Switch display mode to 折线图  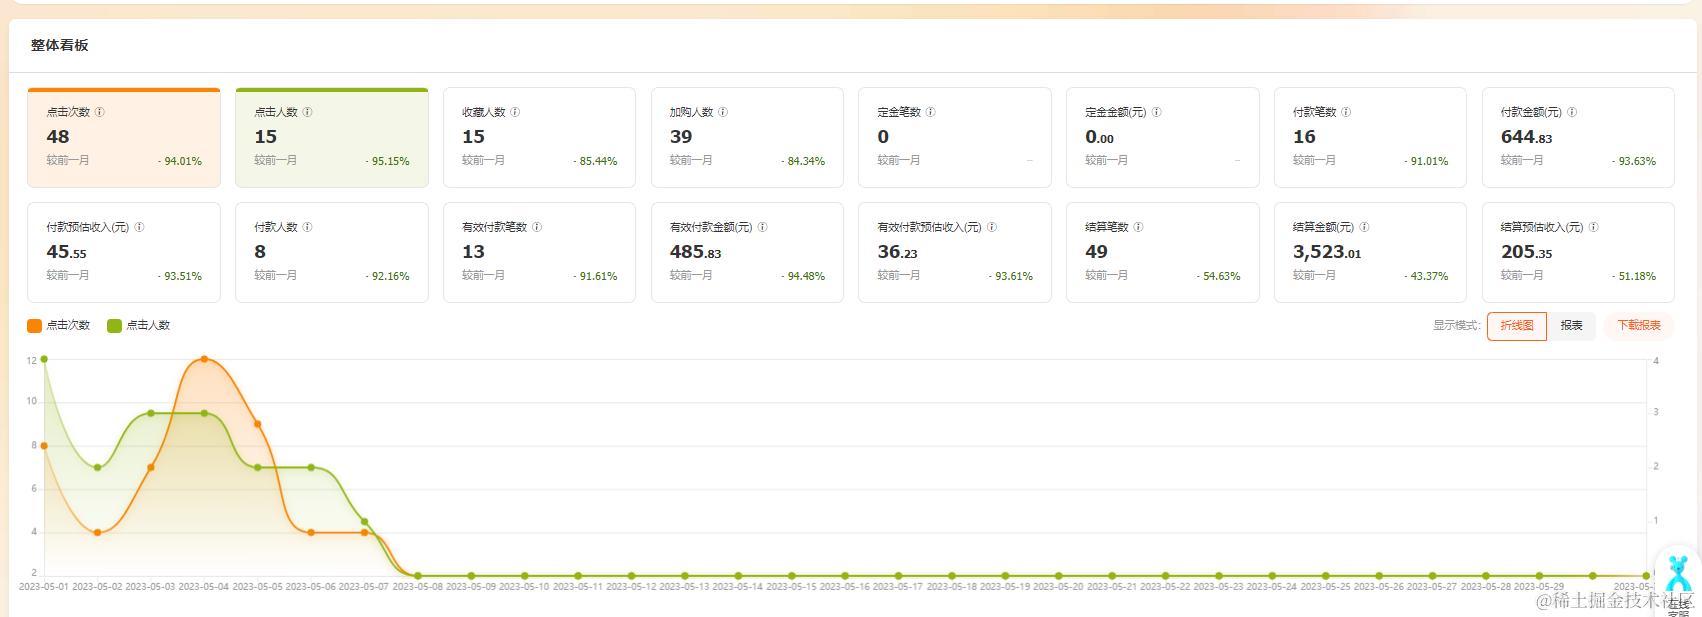(x=1517, y=326)
